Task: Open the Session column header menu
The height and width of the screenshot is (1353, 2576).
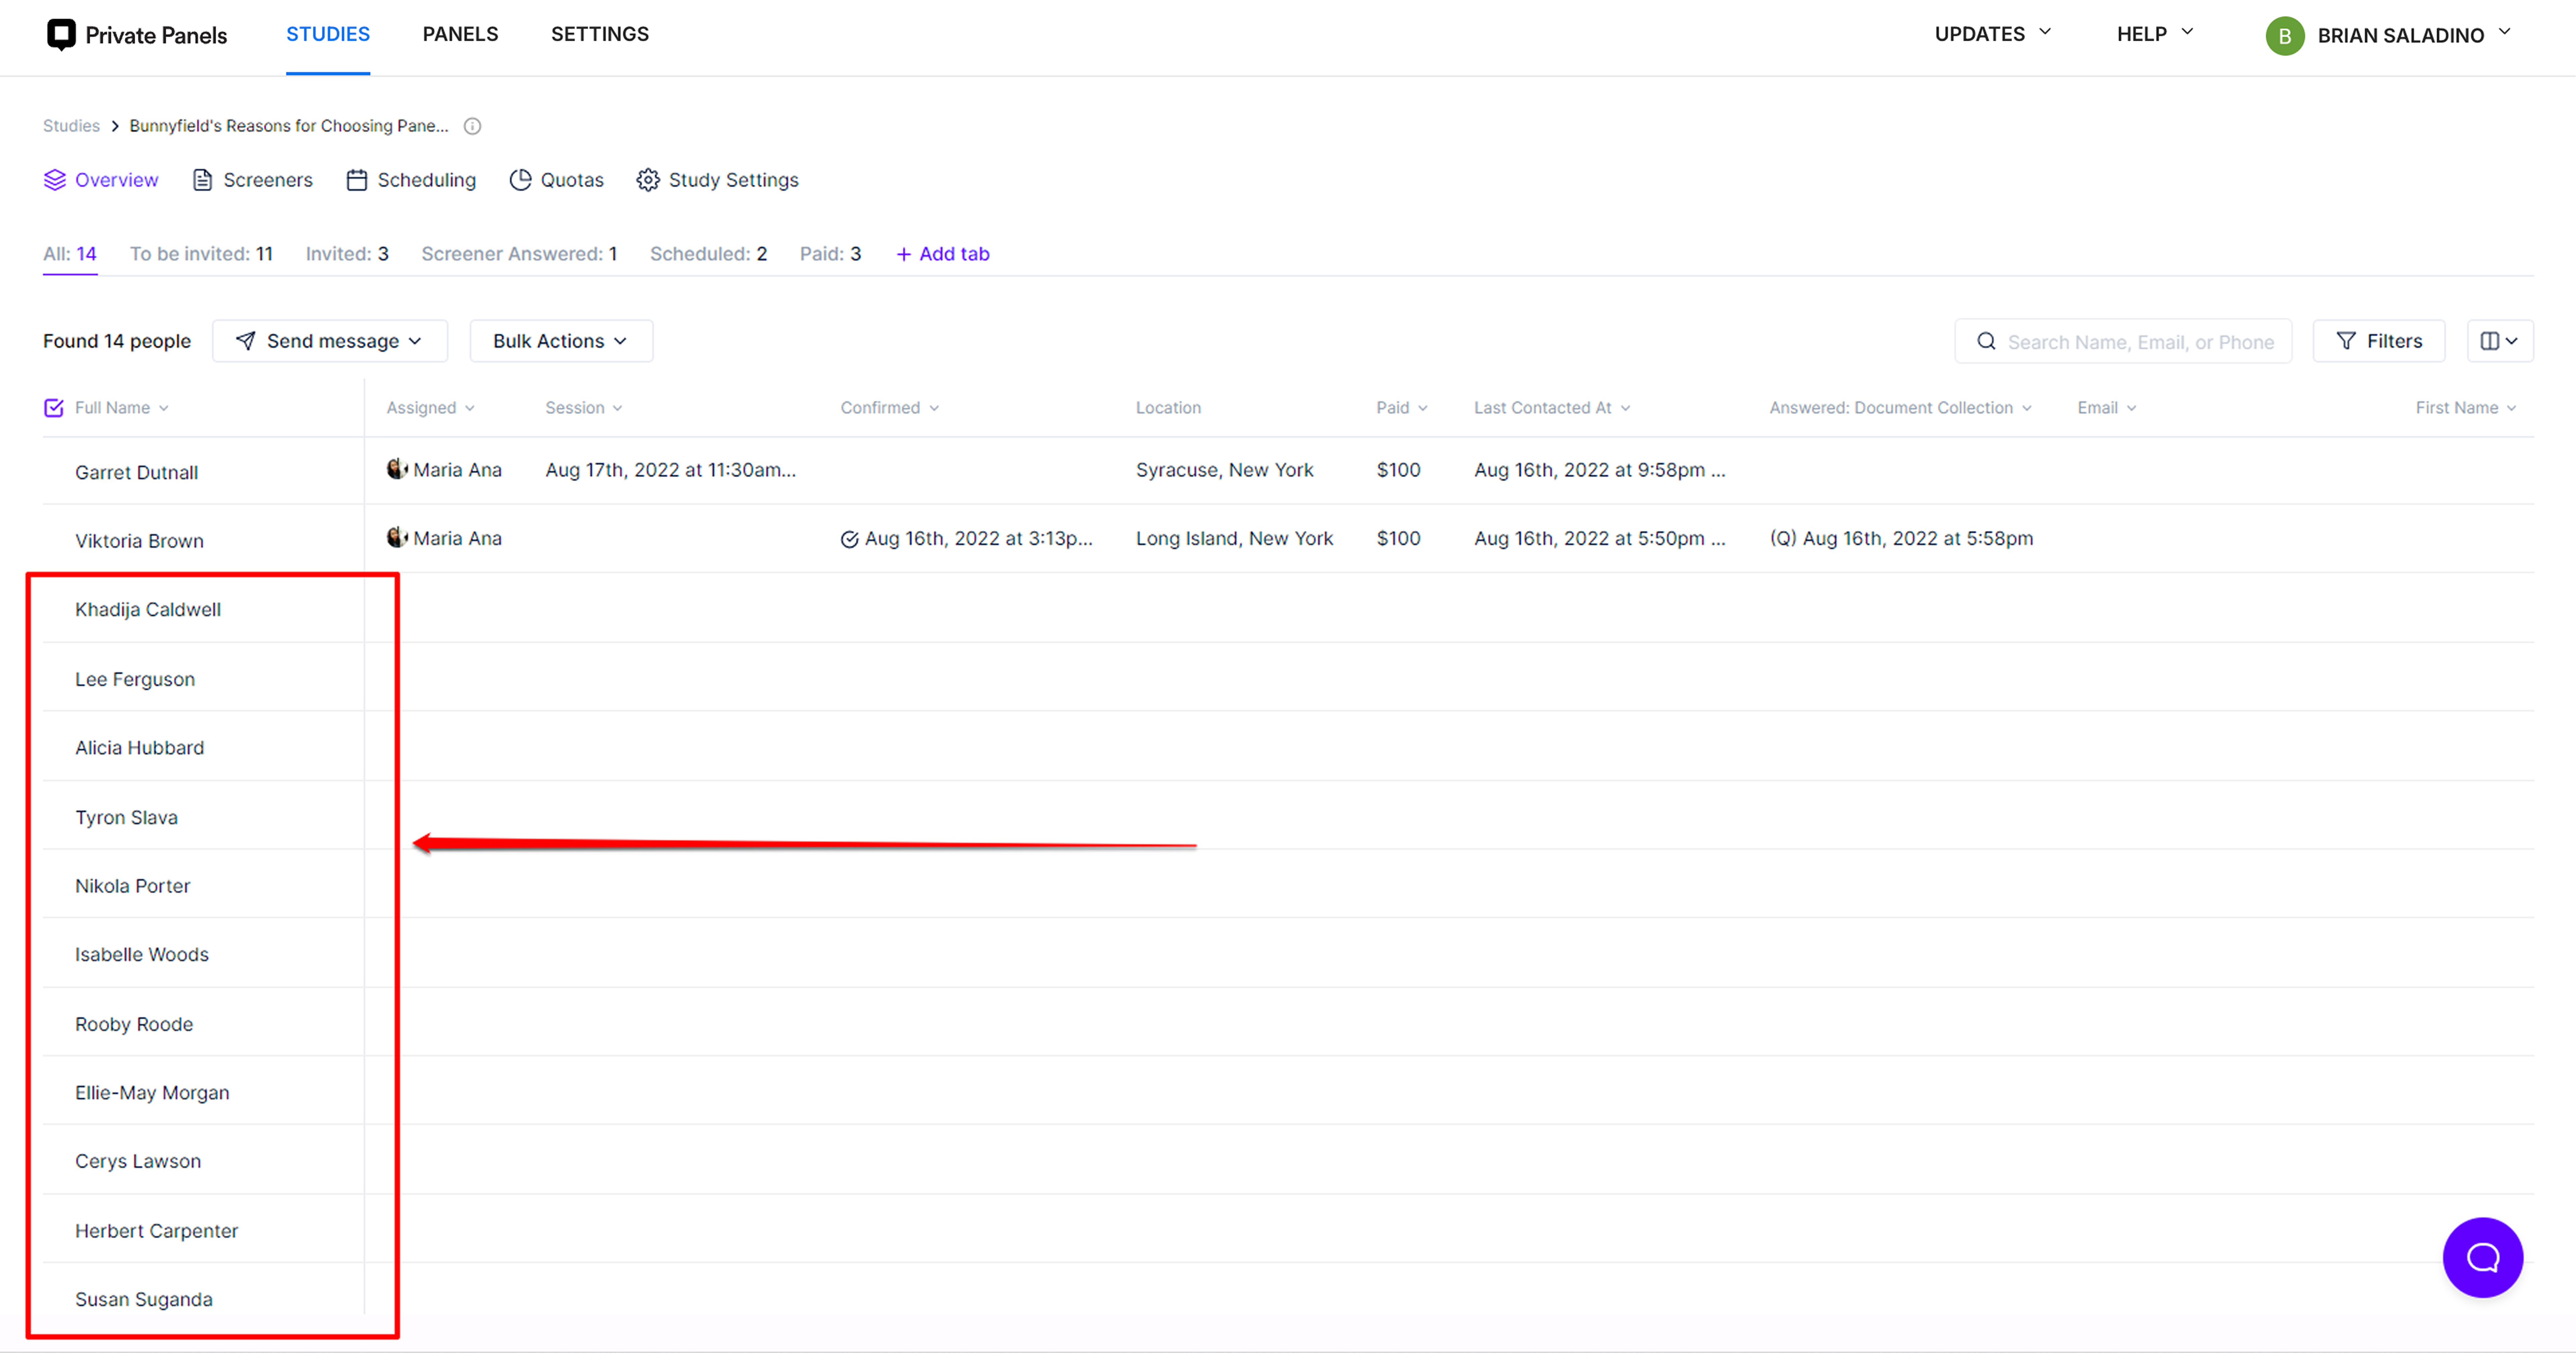Action: point(584,408)
